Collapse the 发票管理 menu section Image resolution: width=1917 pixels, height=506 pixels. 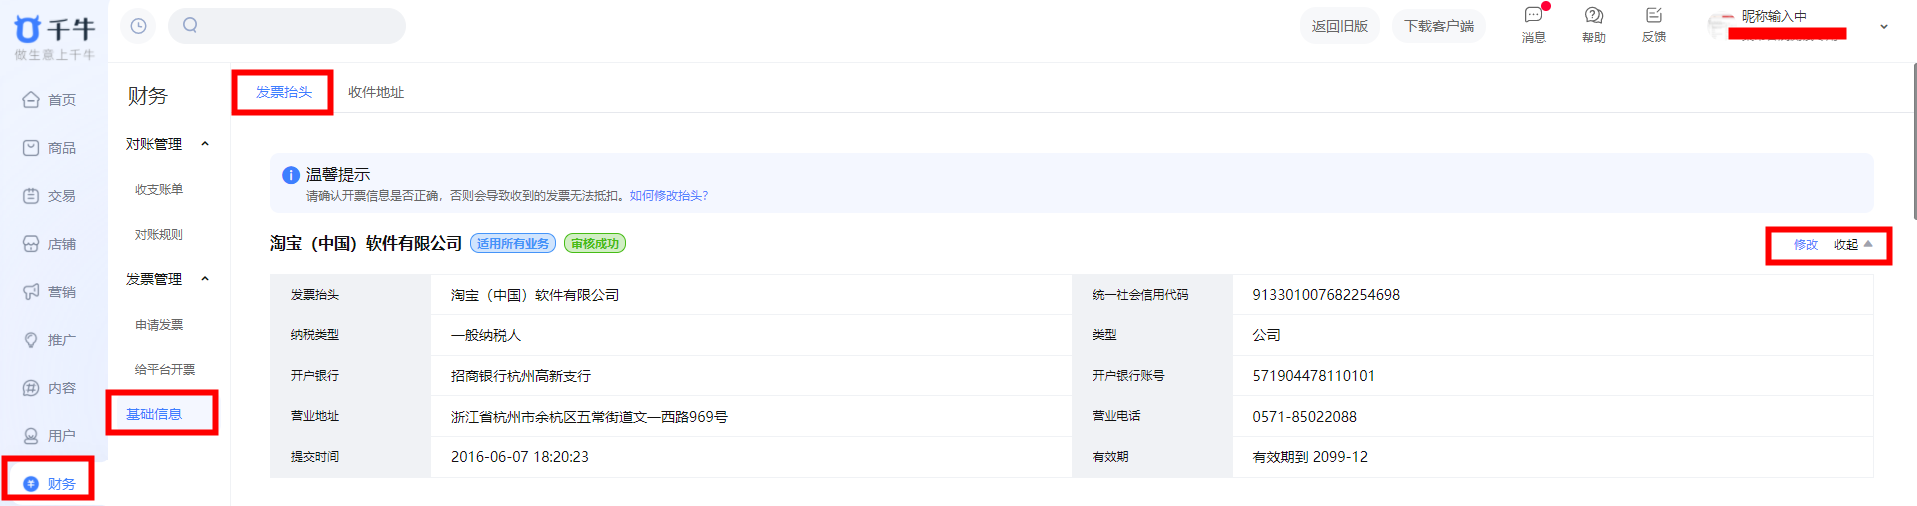click(205, 279)
